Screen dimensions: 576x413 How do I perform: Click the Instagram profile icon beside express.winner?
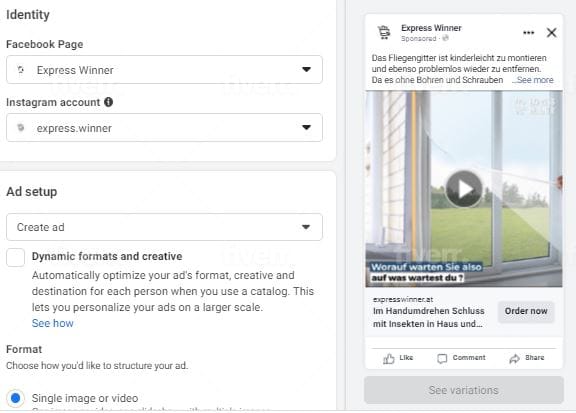click(x=21, y=128)
